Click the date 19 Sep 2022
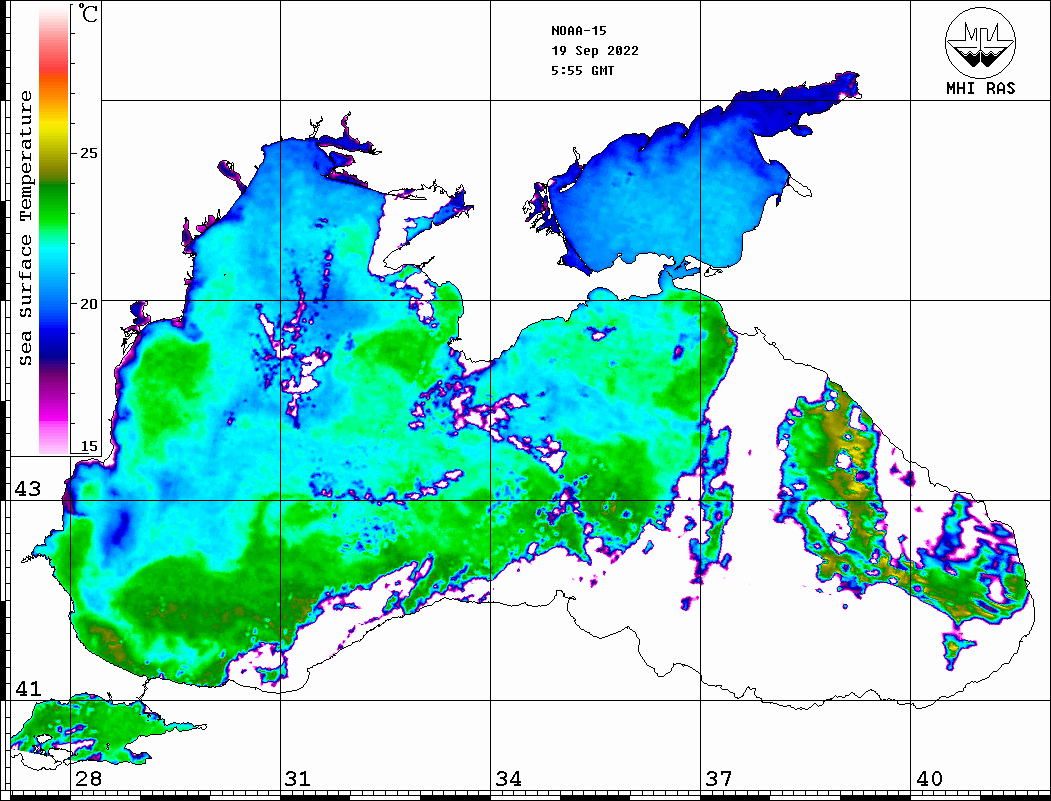 (x=595, y=51)
